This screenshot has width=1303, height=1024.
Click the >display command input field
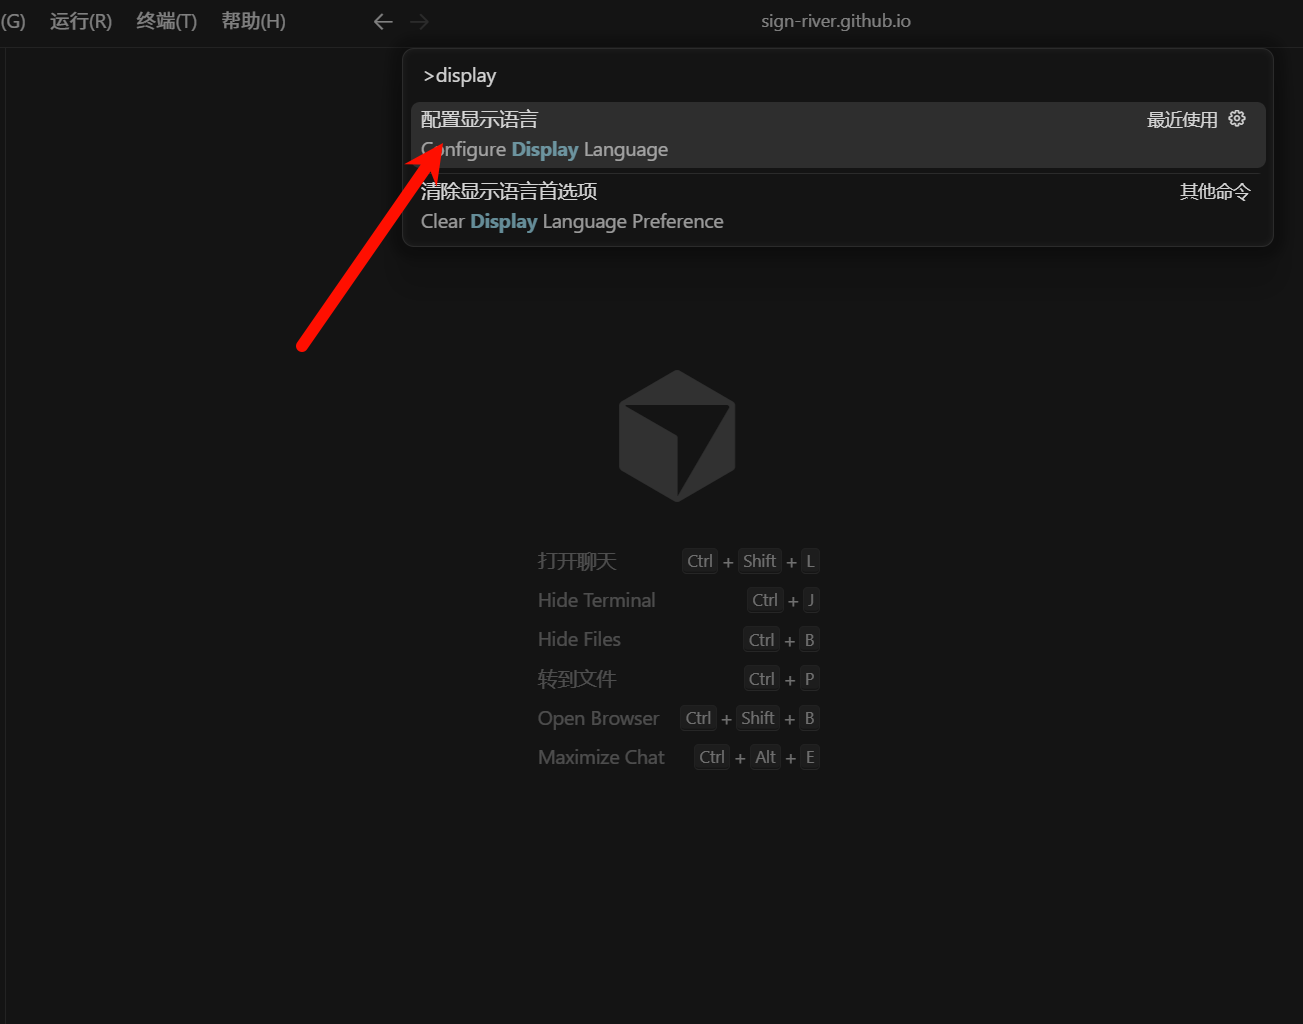[x=838, y=76]
